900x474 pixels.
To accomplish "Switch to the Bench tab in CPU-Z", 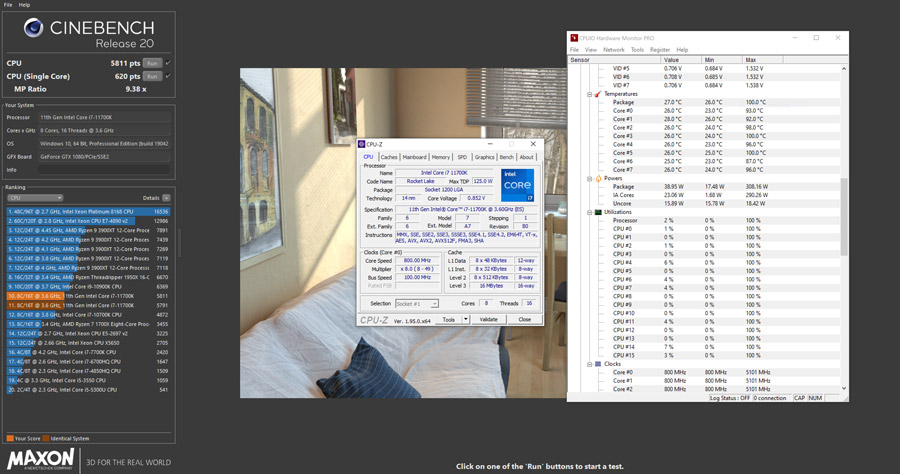I will pyautogui.click(x=506, y=157).
